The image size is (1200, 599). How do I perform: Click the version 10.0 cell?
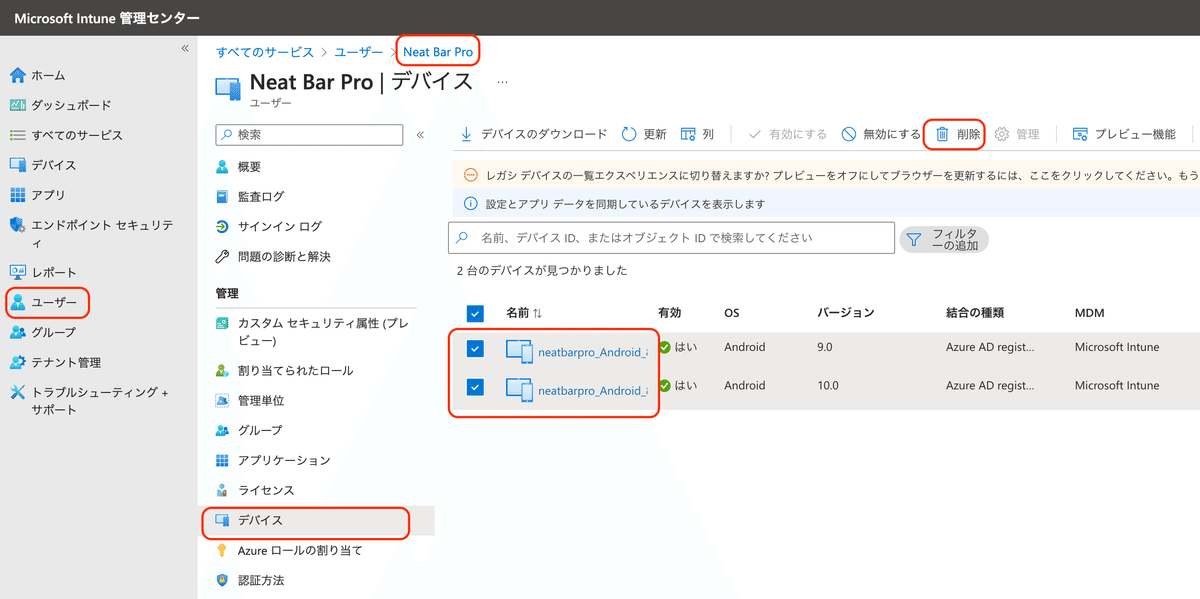click(830, 385)
